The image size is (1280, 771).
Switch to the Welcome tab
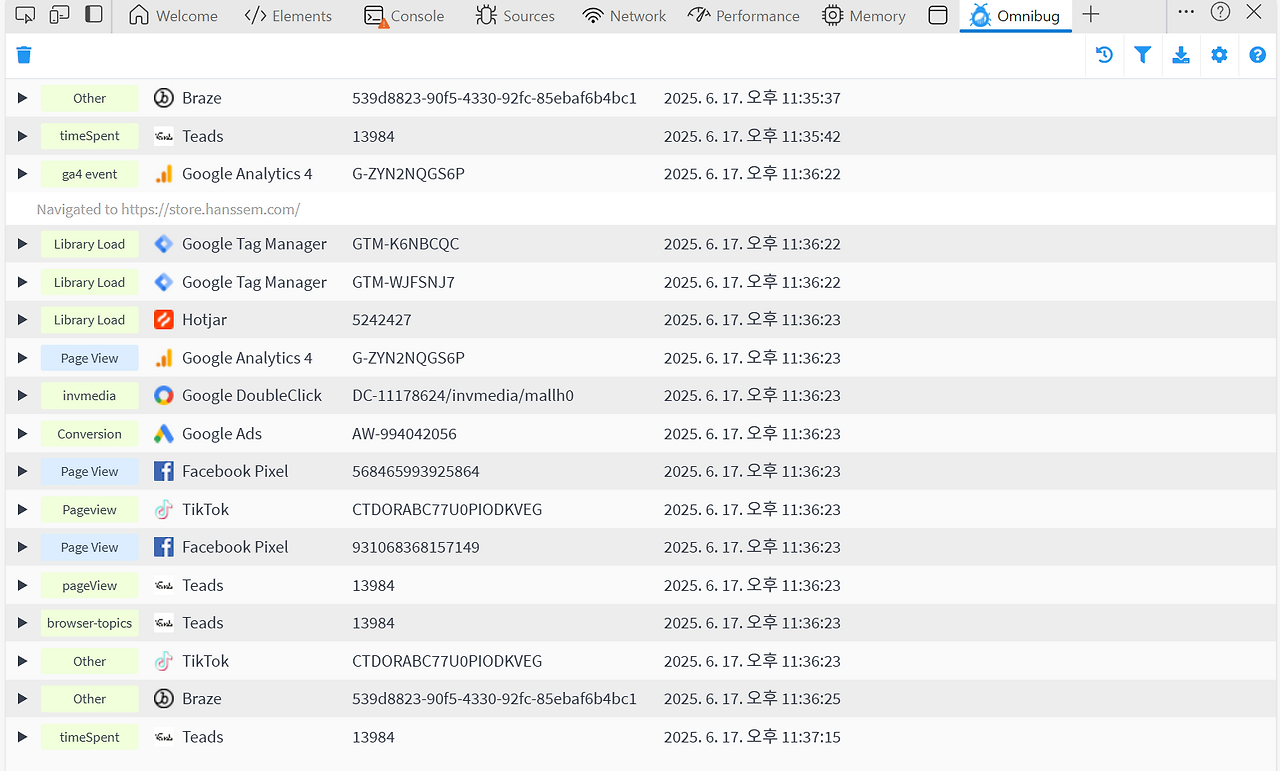coord(173,16)
